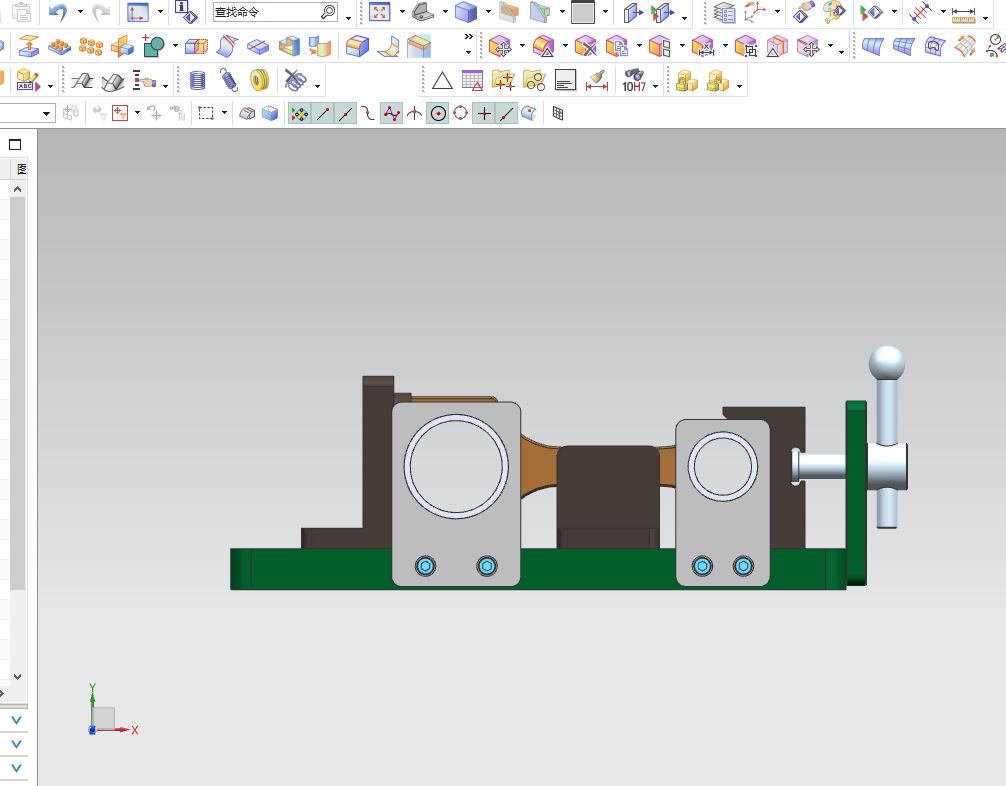Open the tabular note table icon
1006x786 pixels.
pyautogui.click(x=473, y=80)
